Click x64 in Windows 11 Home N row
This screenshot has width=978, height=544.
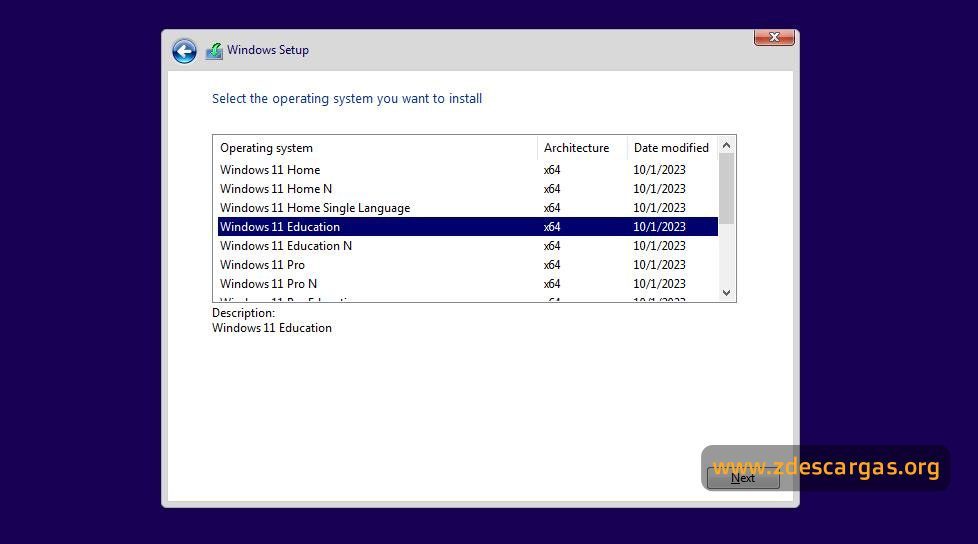point(552,188)
